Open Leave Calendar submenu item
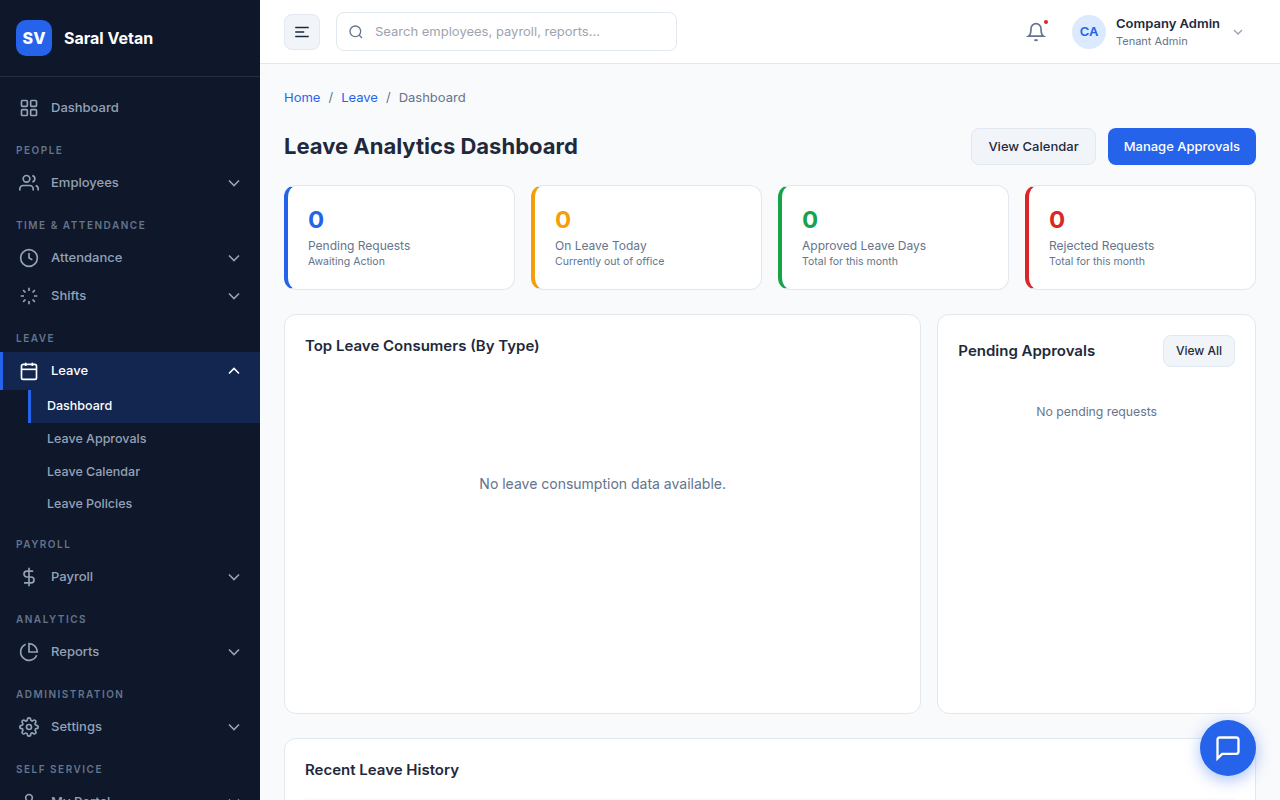The height and width of the screenshot is (800, 1280). 144,472
